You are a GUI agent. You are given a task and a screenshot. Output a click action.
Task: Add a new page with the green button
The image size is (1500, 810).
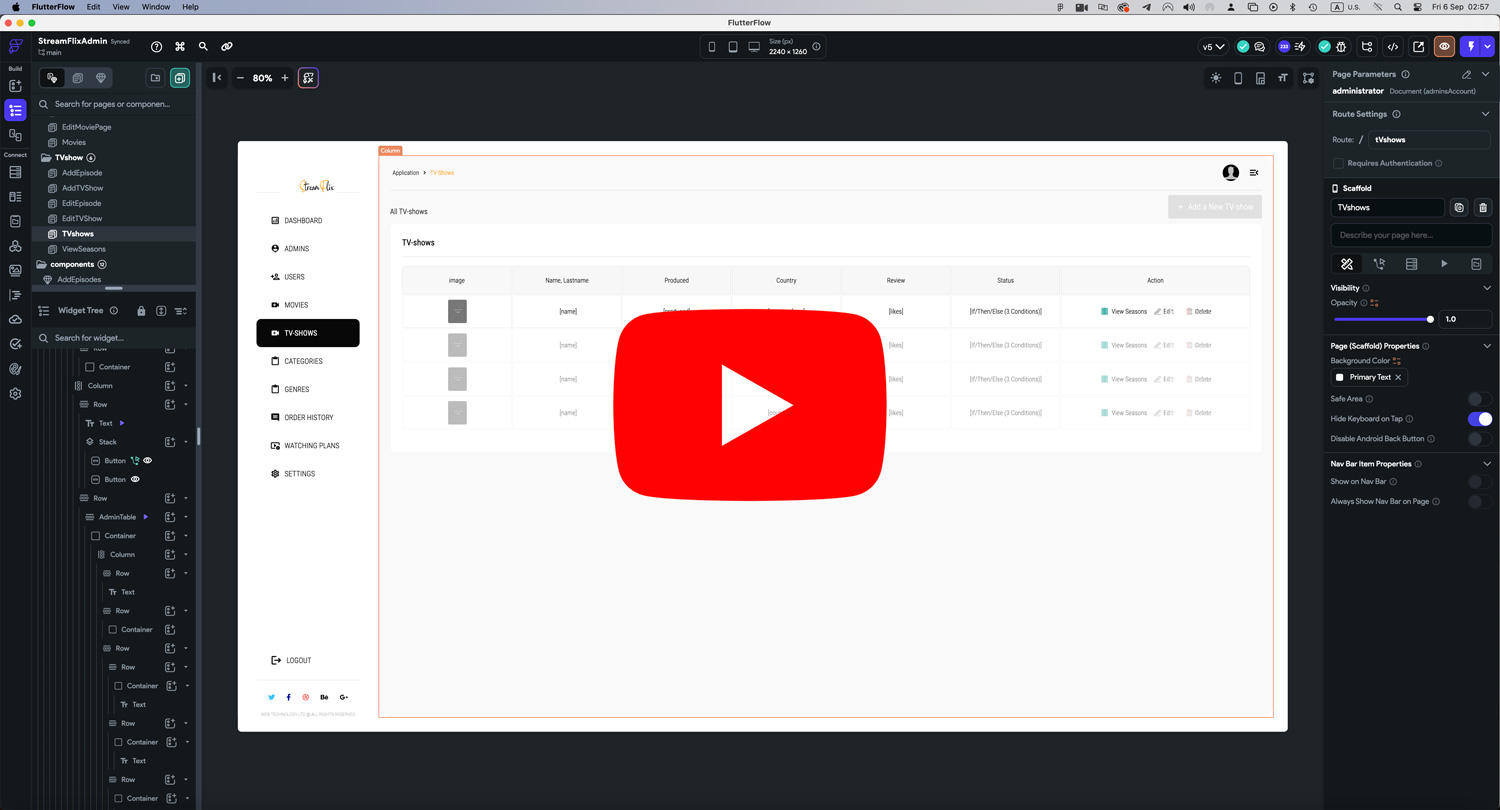[x=180, y=78]
